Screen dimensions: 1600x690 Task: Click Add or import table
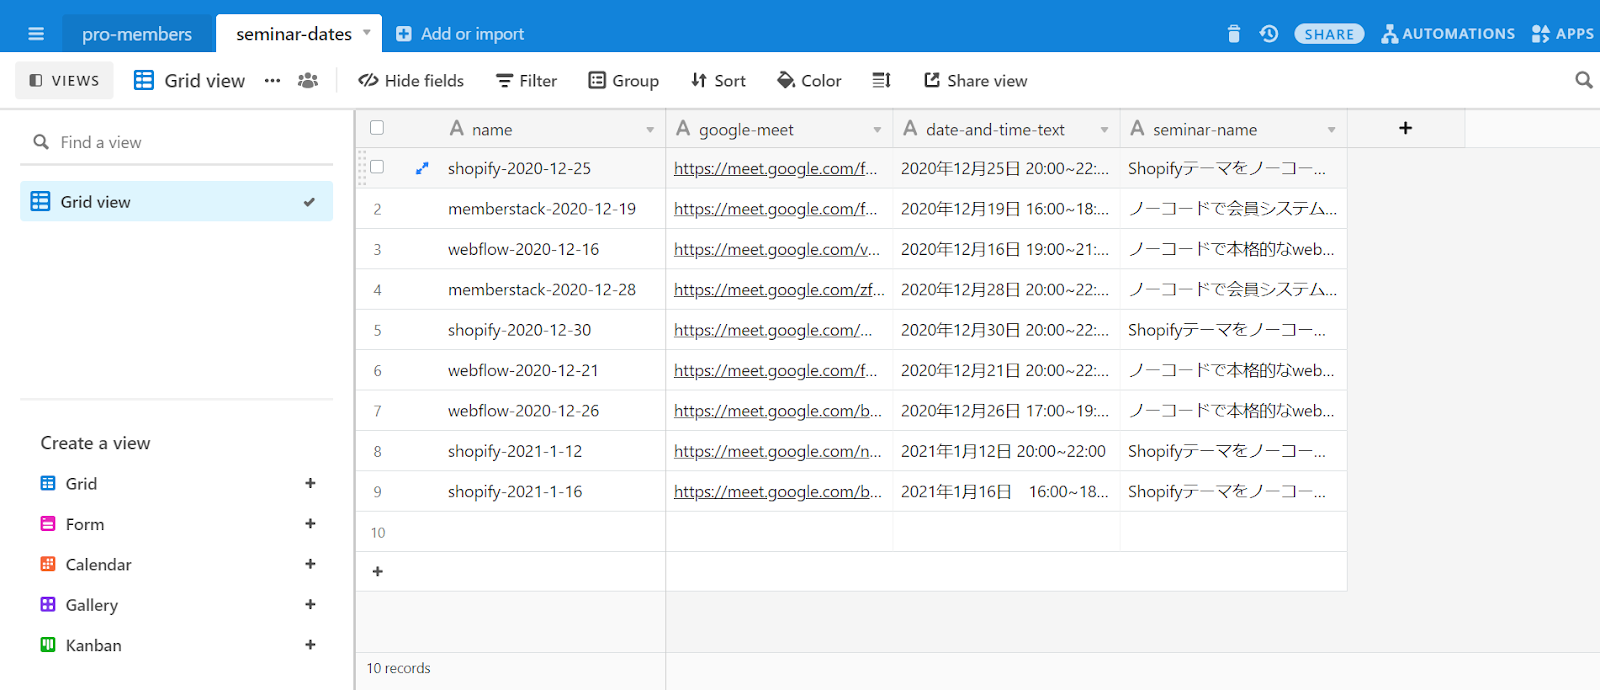coord(460,34)
